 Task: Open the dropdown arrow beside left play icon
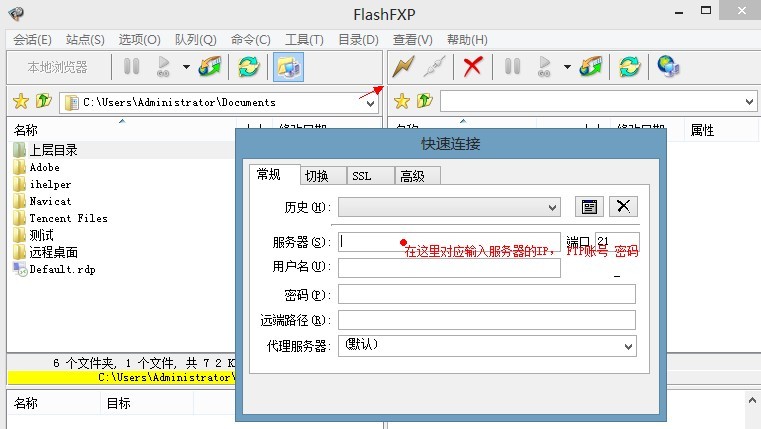186,67
